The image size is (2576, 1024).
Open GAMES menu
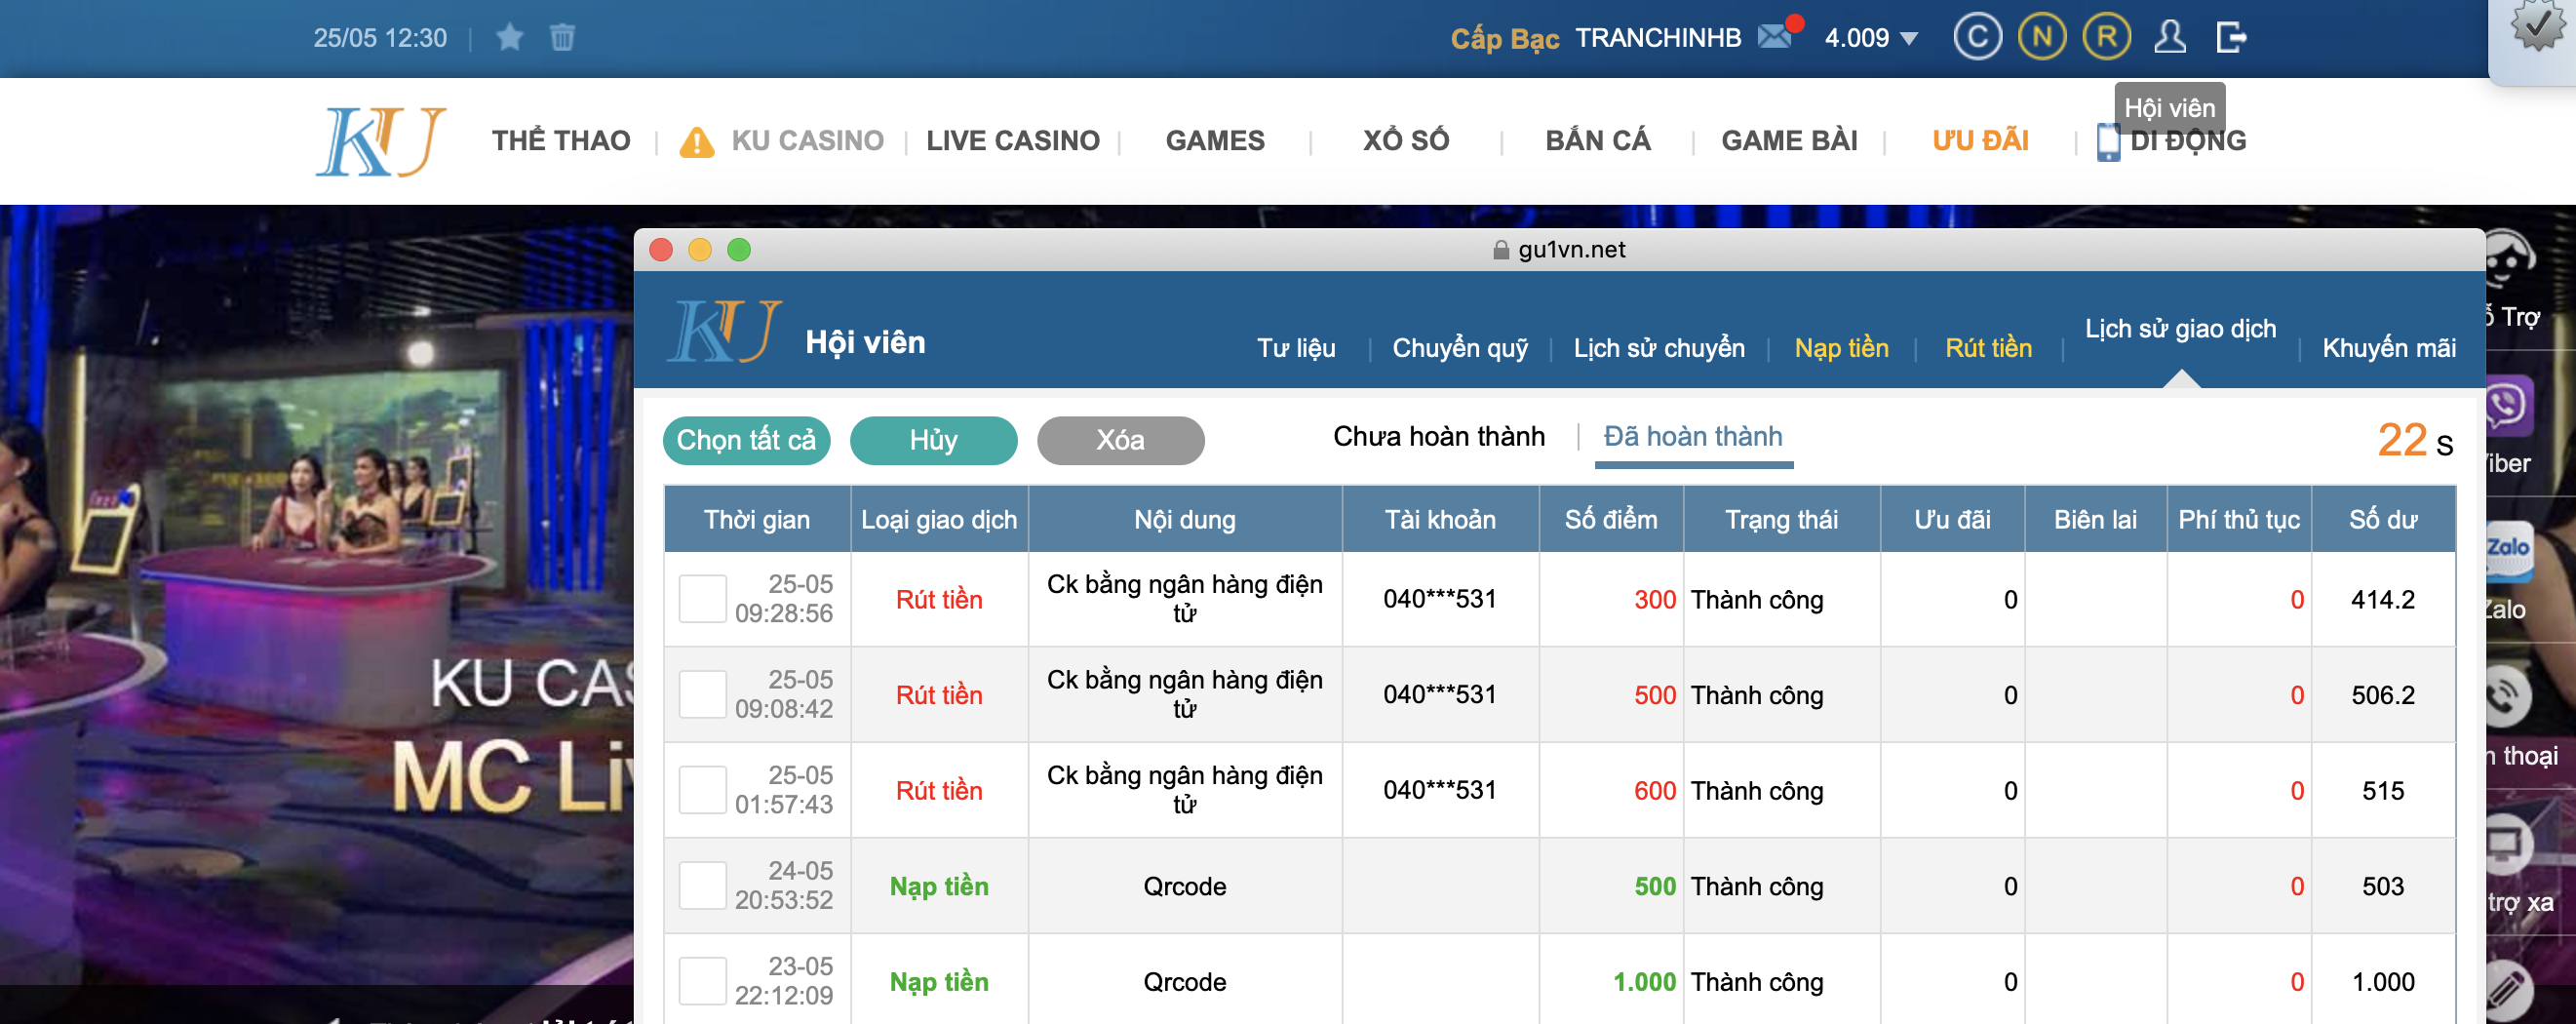click(1215, 141)
